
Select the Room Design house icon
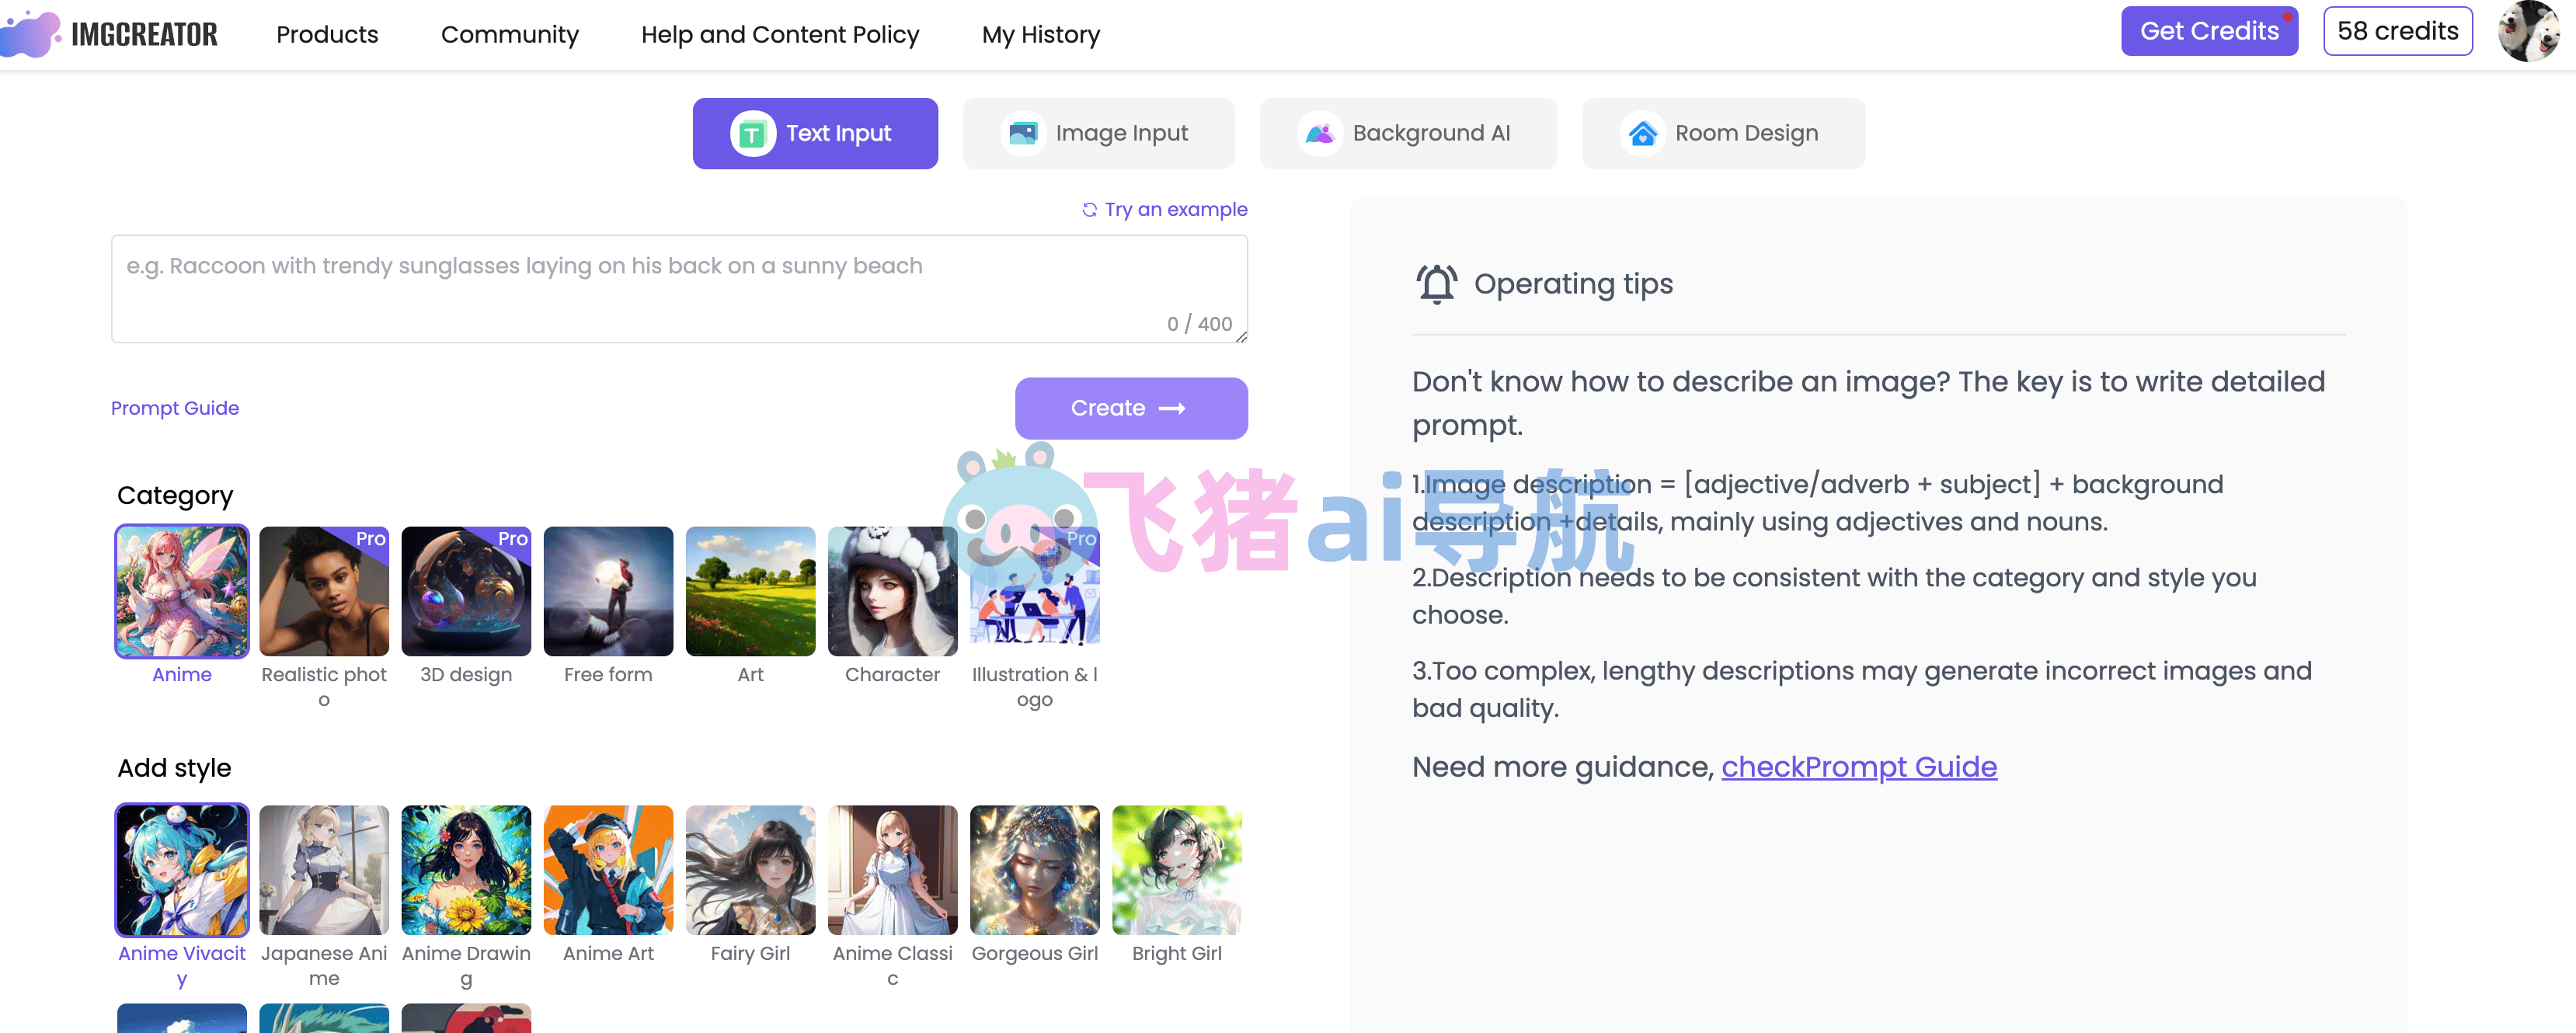[x=1642, y=133]
